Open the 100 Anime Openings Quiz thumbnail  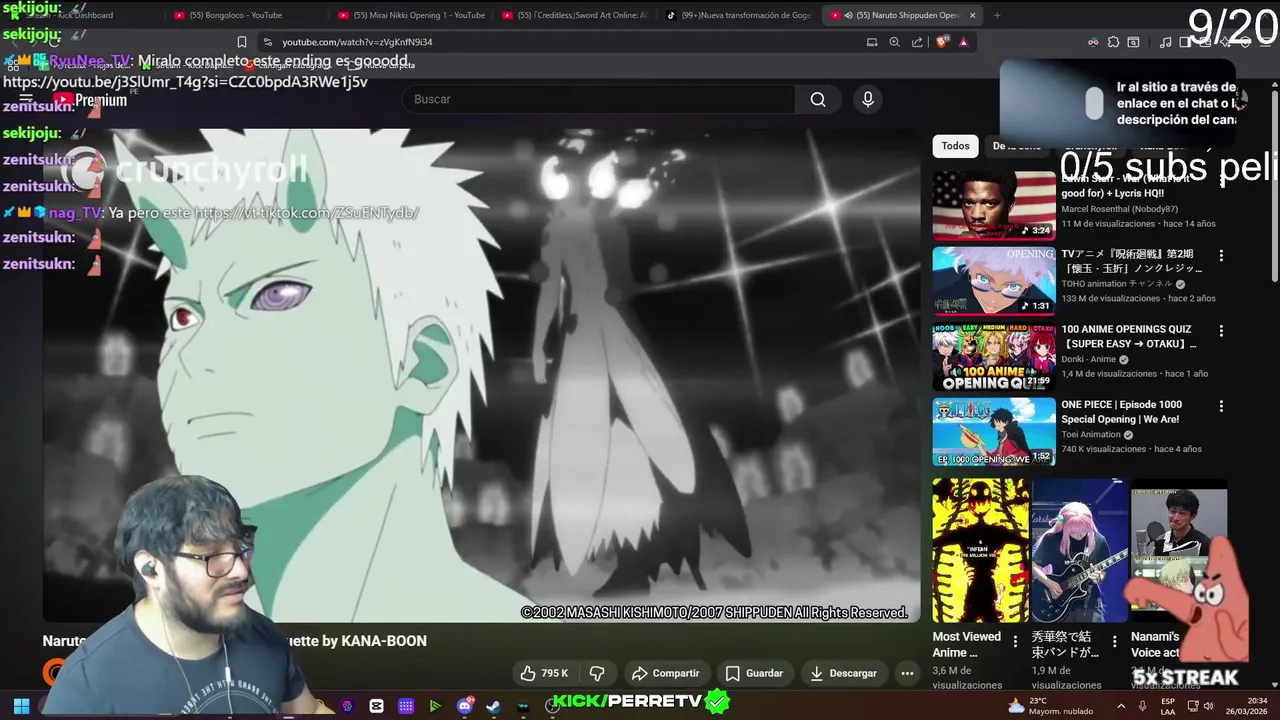[x=994, y=356]
